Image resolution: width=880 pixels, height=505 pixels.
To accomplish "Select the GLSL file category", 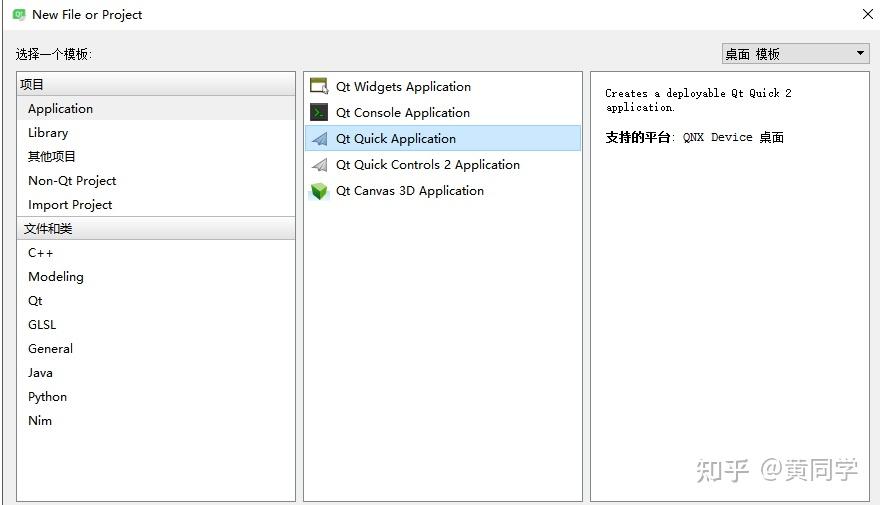I will coord(155,324).
